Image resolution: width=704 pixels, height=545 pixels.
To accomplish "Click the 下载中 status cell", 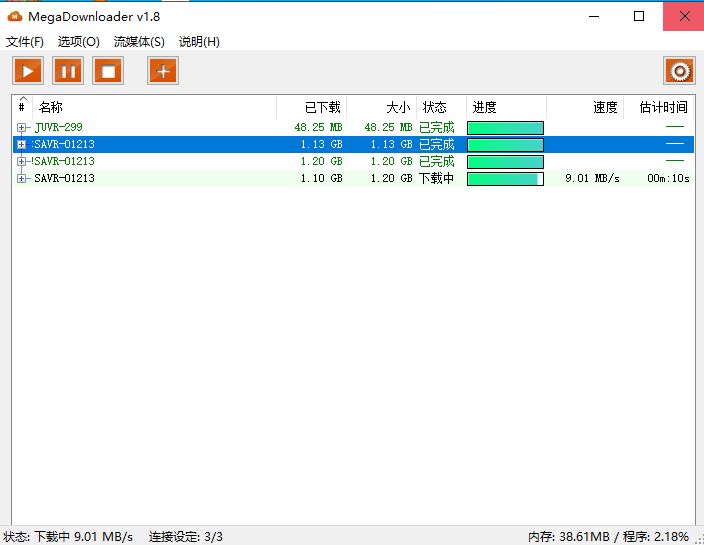I will tap(436, 179).
